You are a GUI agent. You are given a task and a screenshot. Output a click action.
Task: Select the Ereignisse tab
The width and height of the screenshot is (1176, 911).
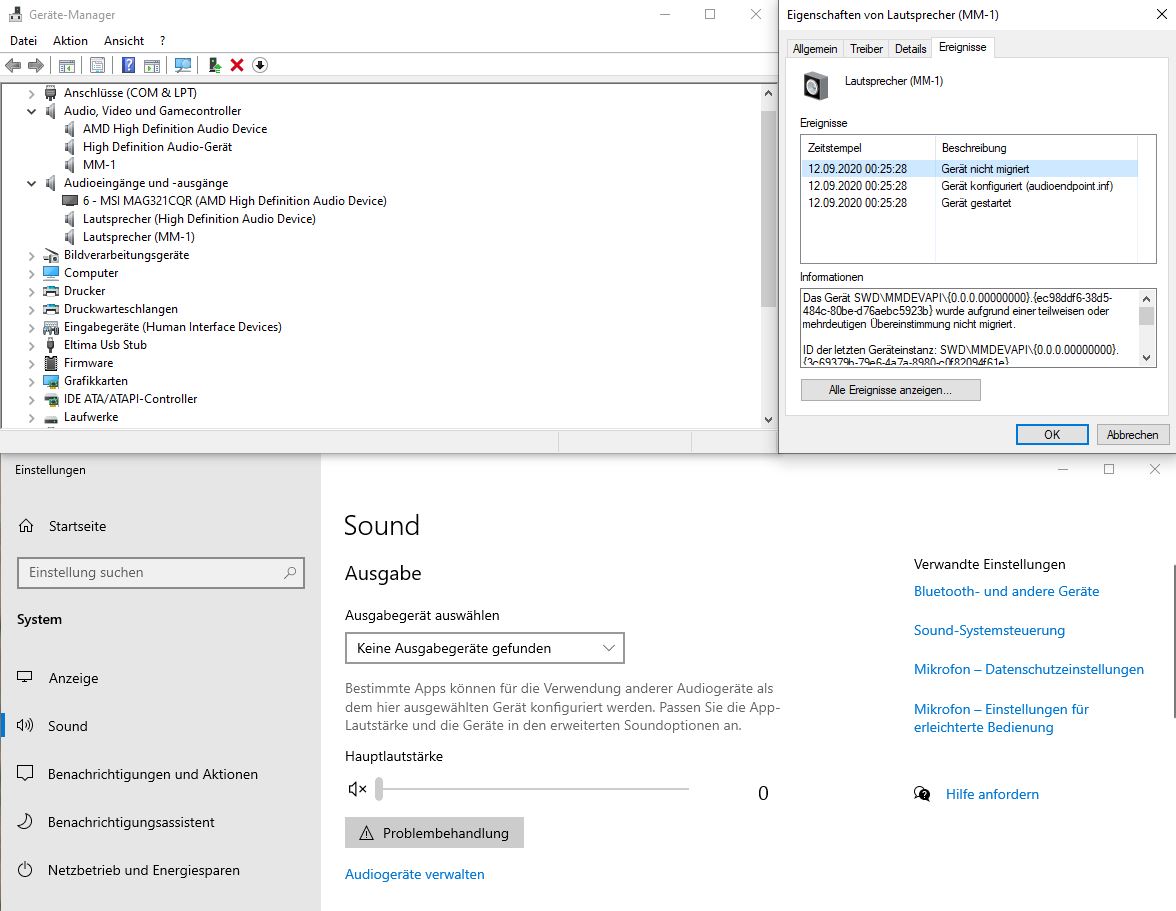point(962,47)
